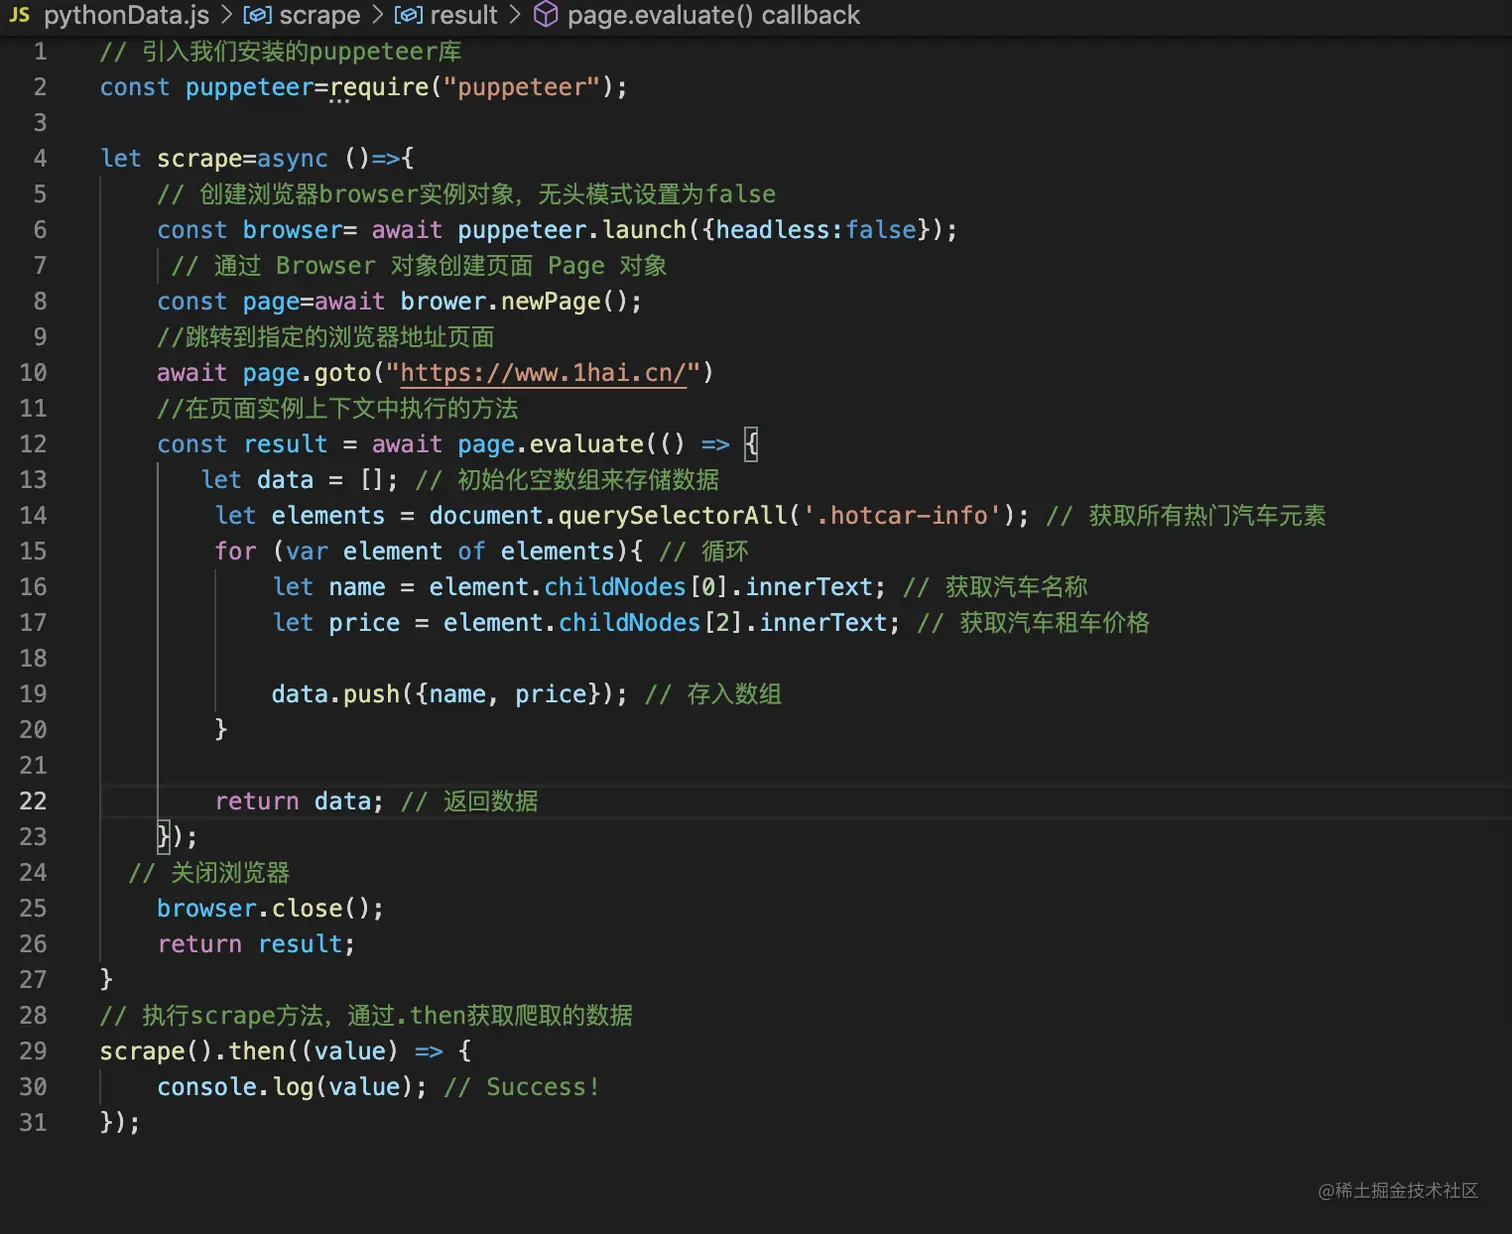Click '.hotcar-info' string literal
Screen dimensions: 1512x1234
pos(902,516)
